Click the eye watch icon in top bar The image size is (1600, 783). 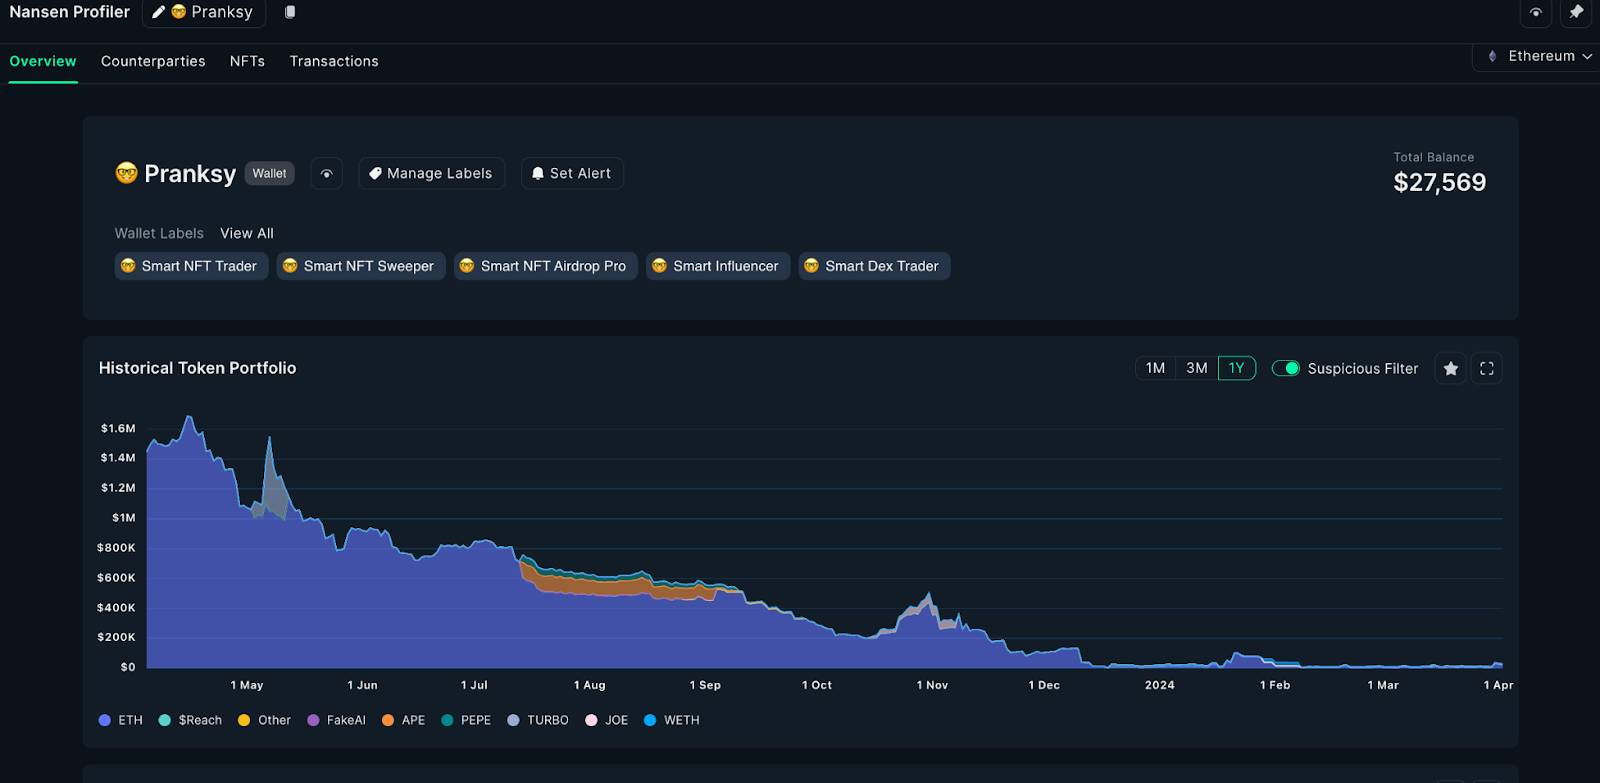pos(1536,12)
